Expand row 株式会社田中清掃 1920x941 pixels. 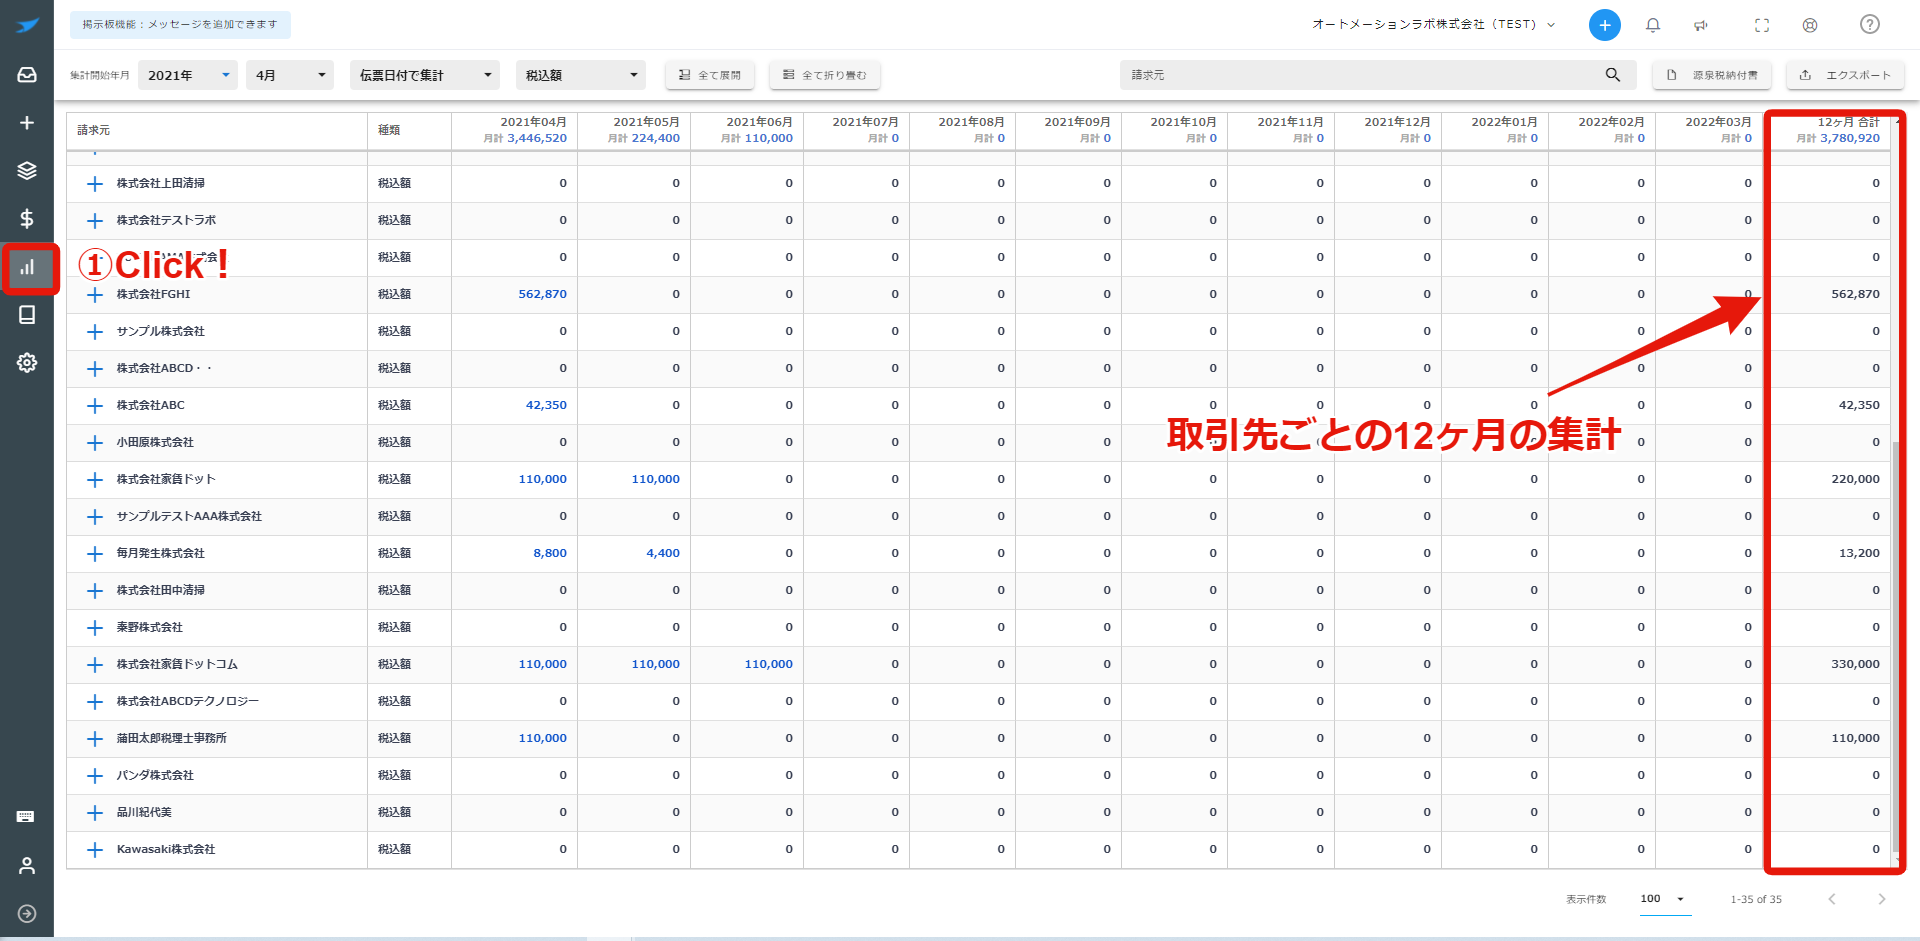coord(95,591)
